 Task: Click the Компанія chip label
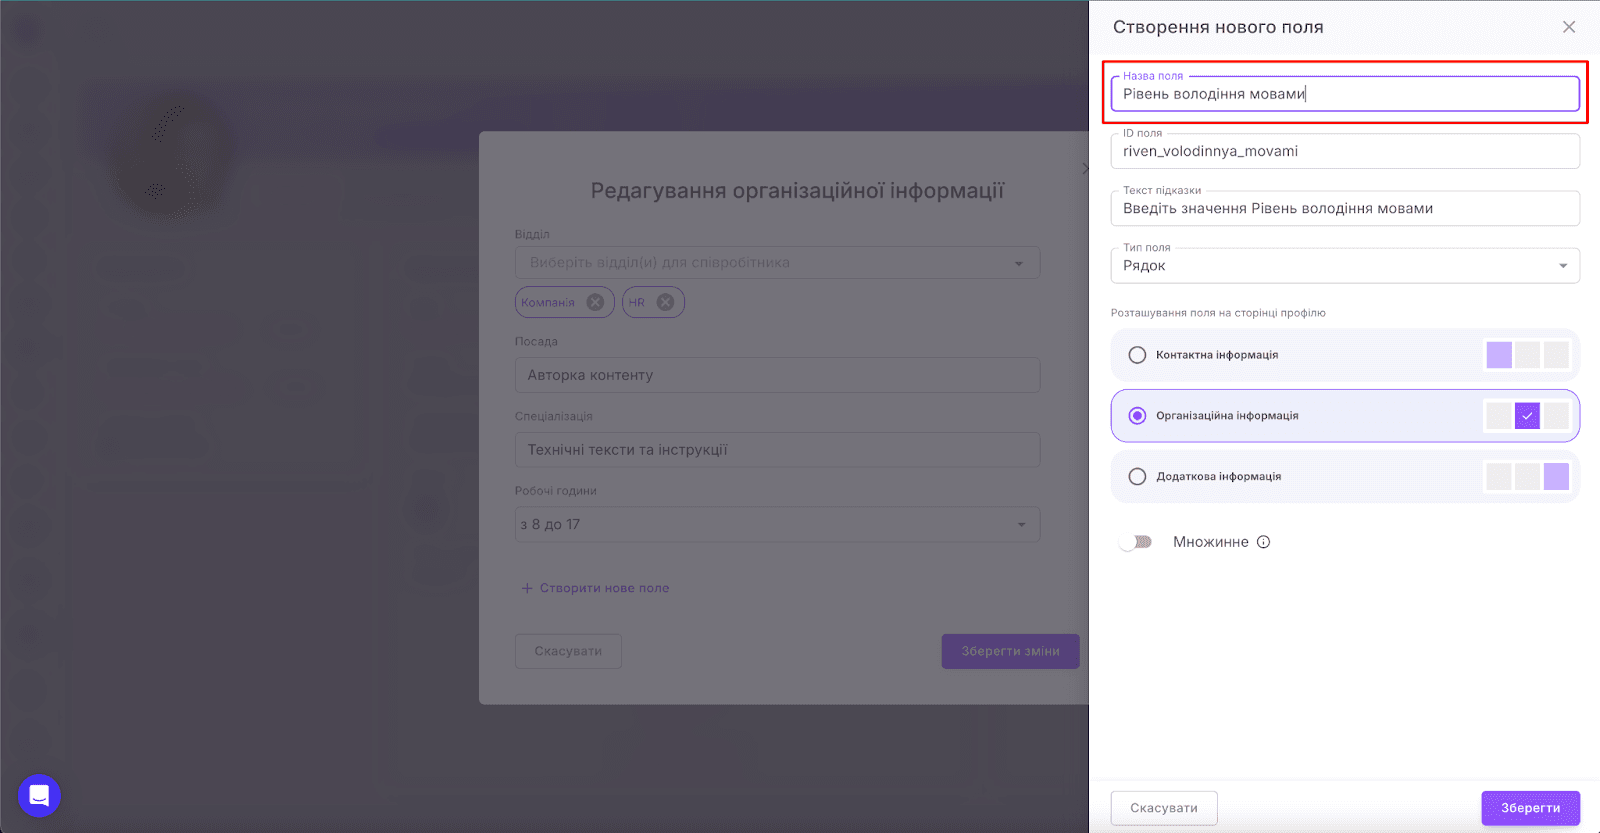[x=548, y=302]
